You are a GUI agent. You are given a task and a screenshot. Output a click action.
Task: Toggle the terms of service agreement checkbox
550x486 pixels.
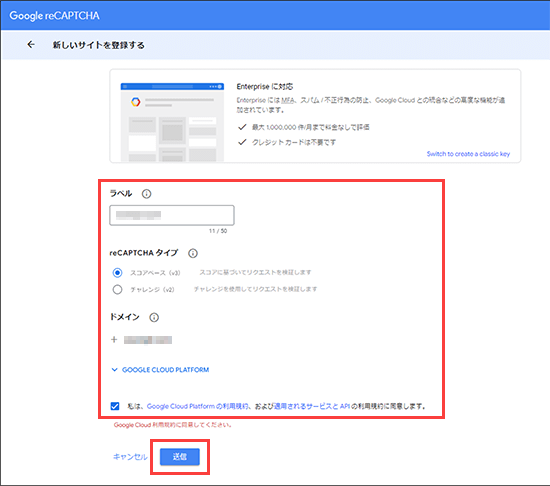[115, 406]
